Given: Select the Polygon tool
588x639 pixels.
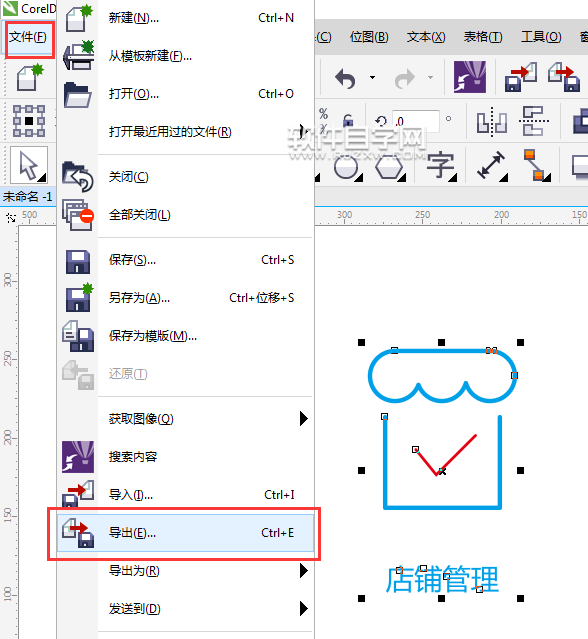Looking at the screenshot, I should [x=390, y=167].
